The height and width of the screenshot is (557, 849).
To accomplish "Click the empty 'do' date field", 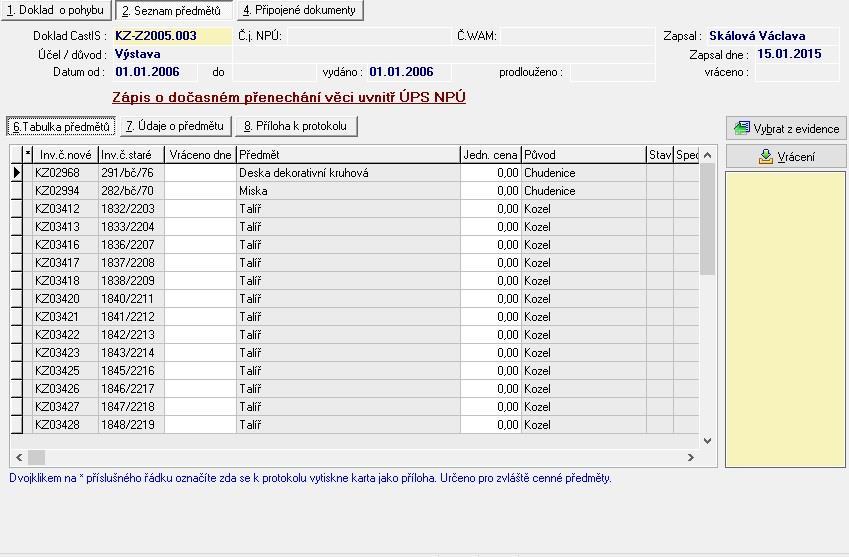I will [x=275, y=72].
